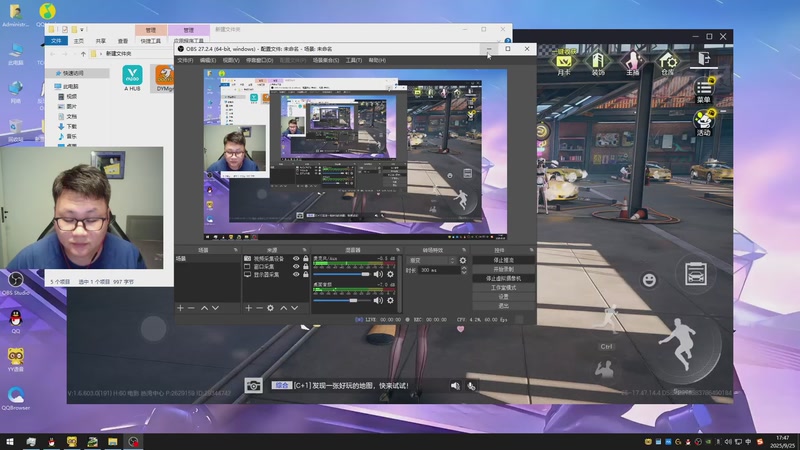Move scene down in Scenes panel
The image size is (800, 450).
coord(215,308)
